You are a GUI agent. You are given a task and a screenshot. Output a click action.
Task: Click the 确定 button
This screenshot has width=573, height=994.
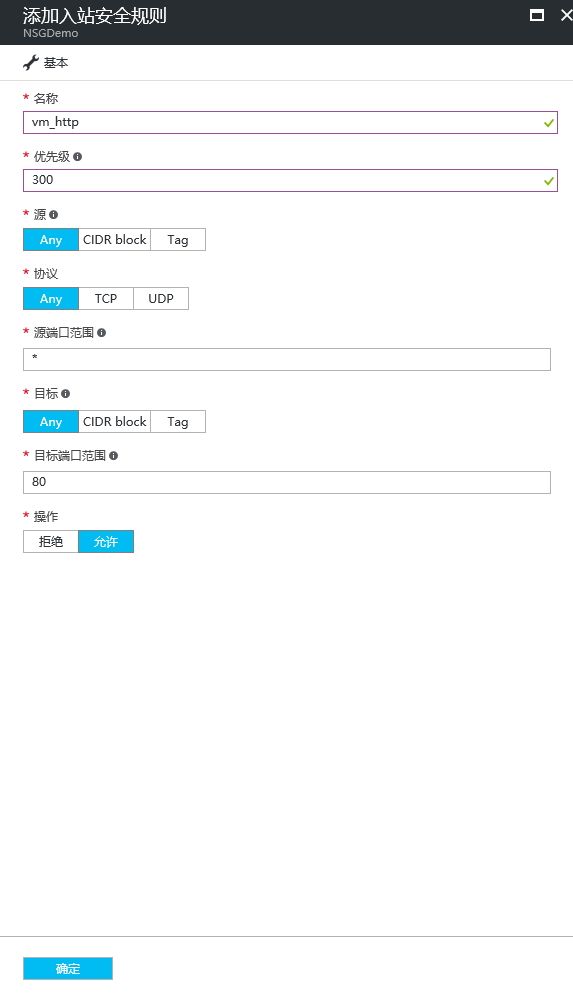pyautogui.click(x=68, y=969)
